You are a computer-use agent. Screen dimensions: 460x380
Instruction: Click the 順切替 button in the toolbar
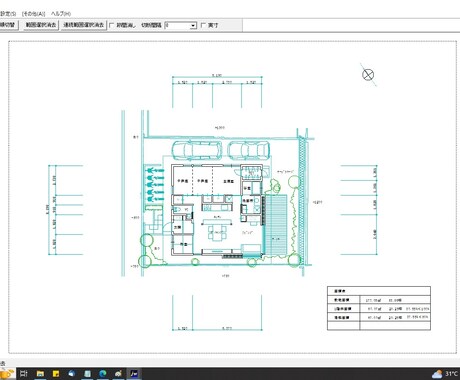(x=8, y=25)
